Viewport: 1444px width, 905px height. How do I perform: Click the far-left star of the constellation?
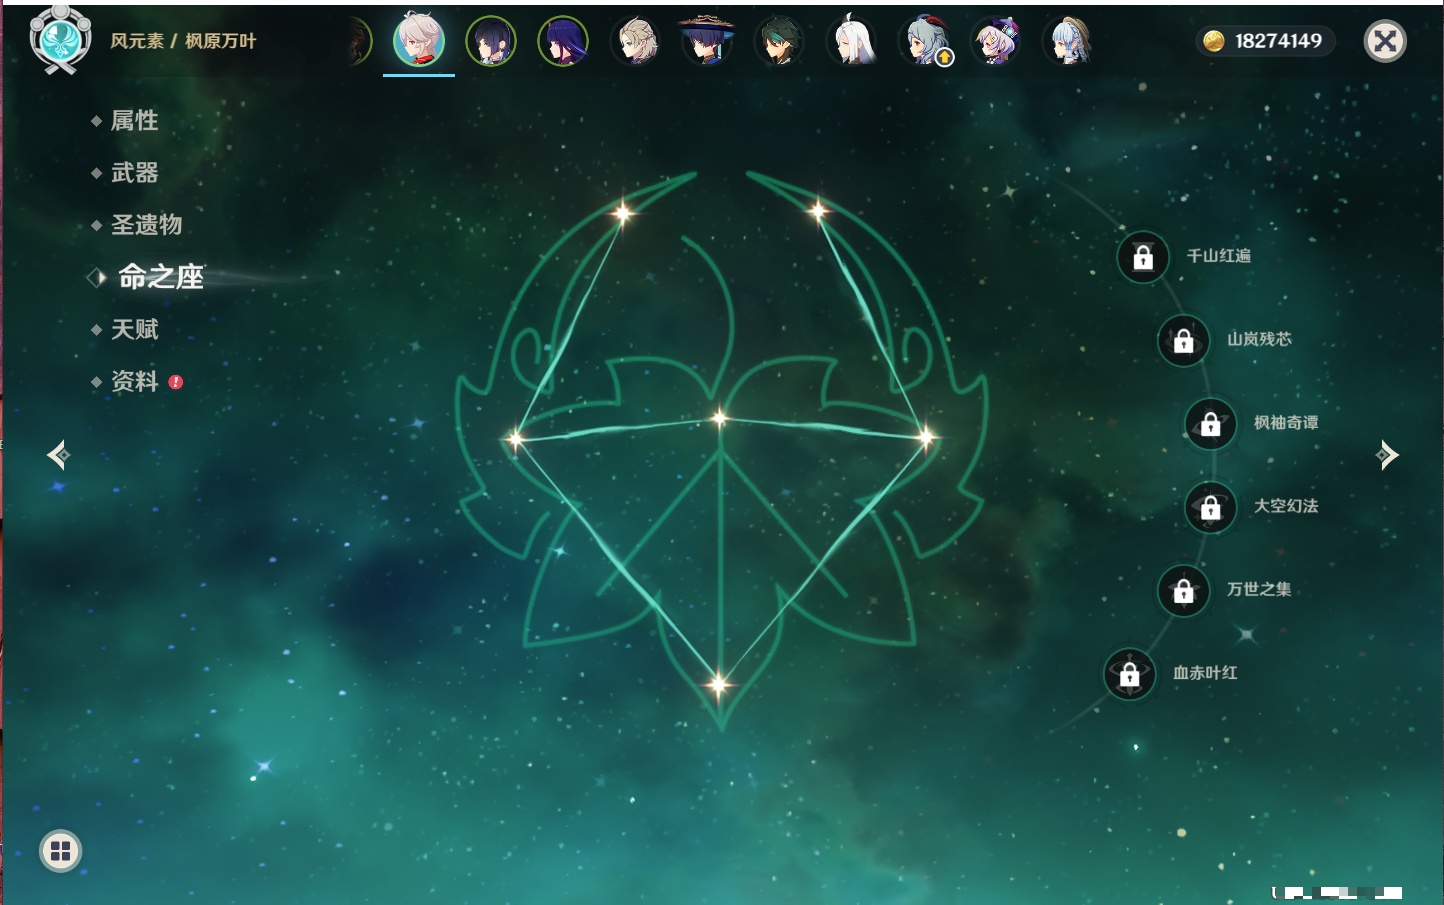pyautogui.click(x=515, y=438)
